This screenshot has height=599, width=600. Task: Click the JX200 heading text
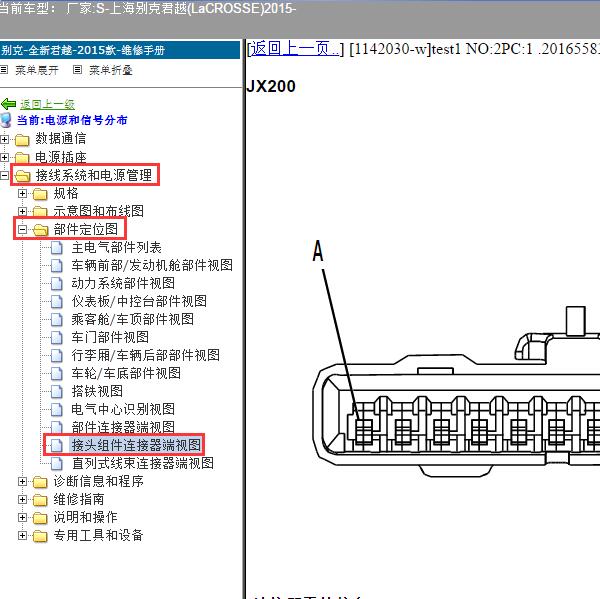click(271, 87)
